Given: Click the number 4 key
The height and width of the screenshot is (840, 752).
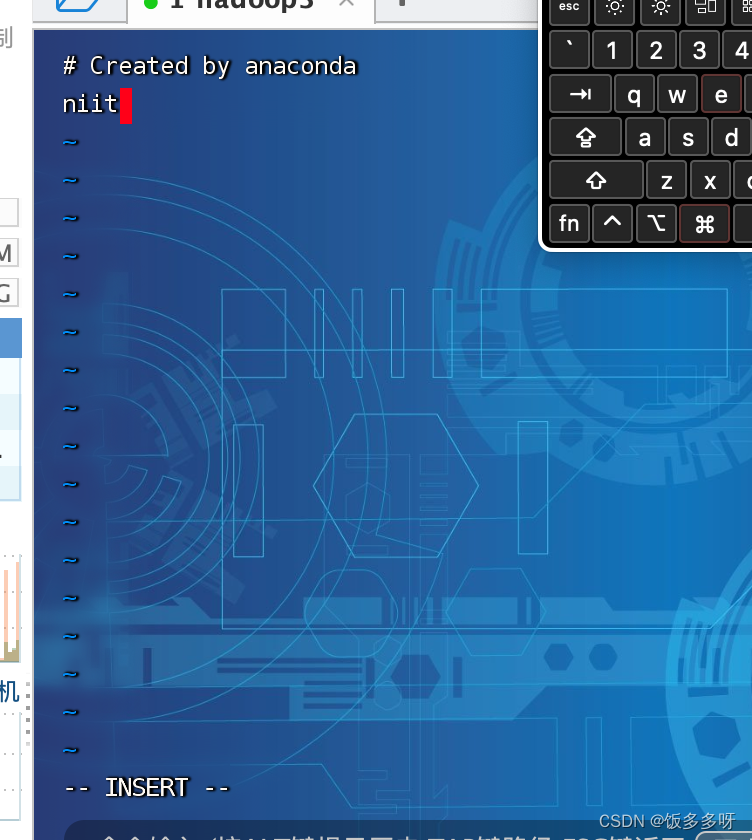Looking at the screenshot, I should click(740, 50).
